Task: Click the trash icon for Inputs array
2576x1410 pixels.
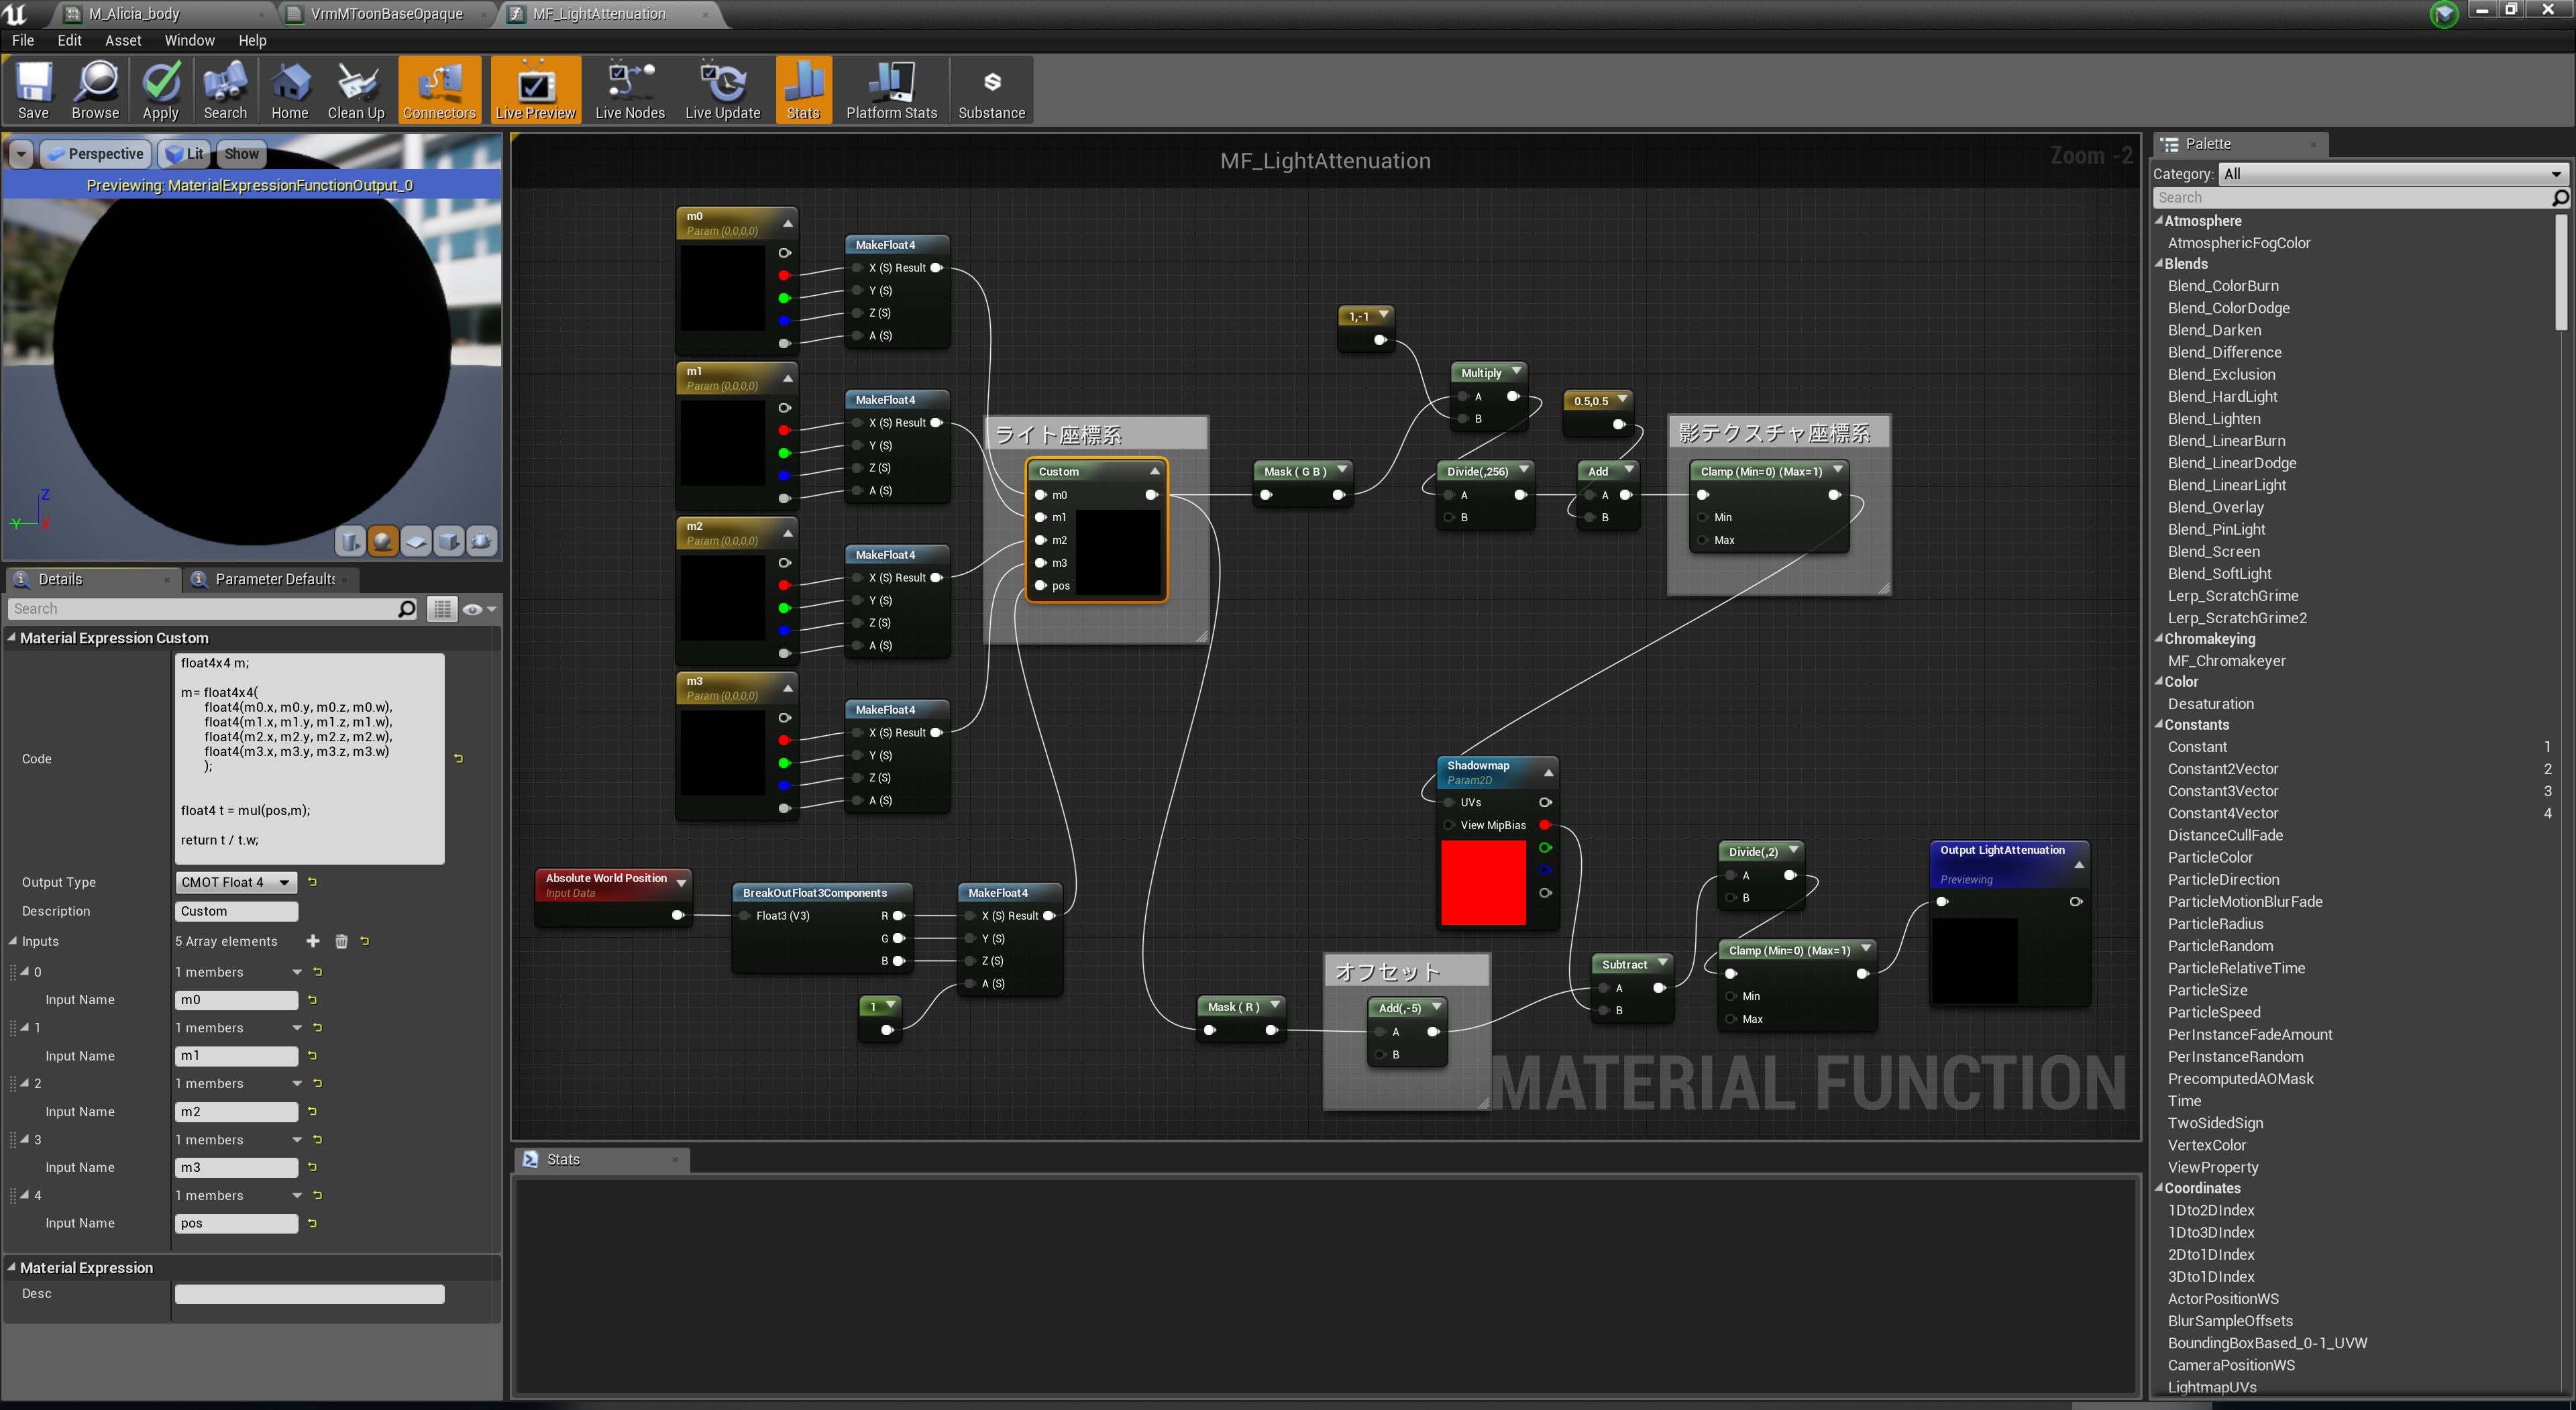Action: pos(341,941)
